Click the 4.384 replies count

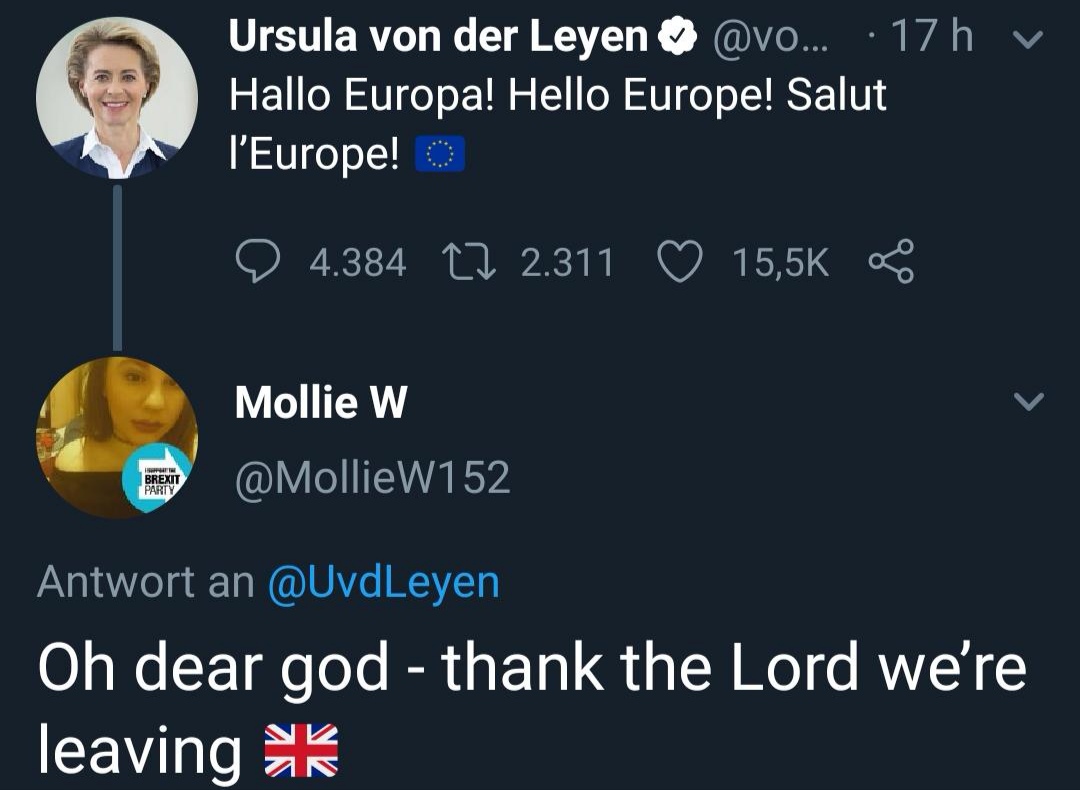(358, 263)
